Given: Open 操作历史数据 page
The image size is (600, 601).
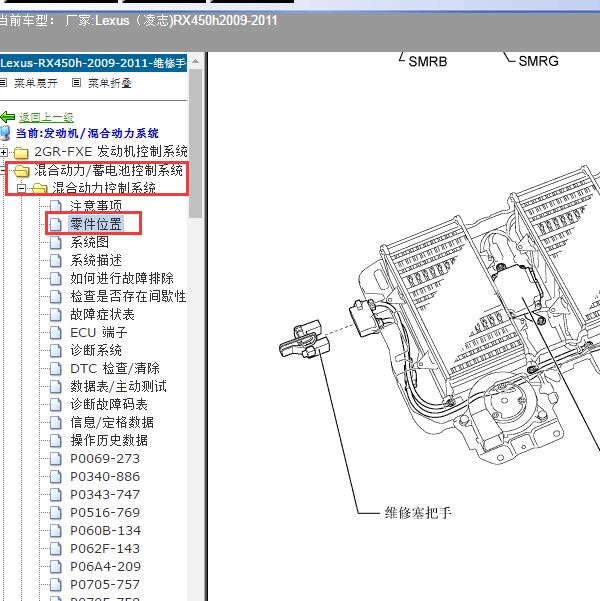Looking at the screenshot, I should (x=109, y=440).
